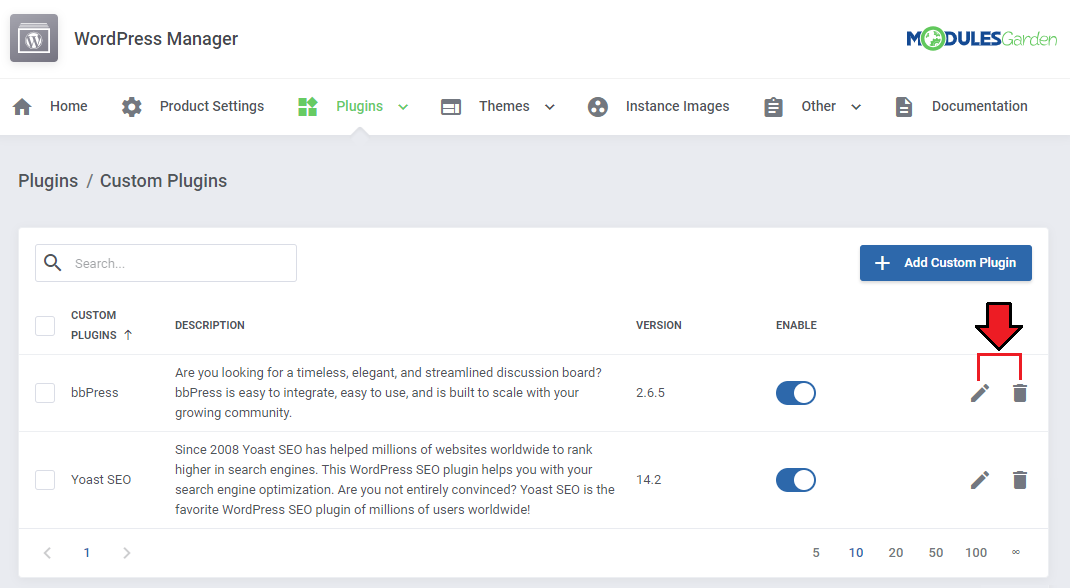Viewport: 1070px width, 588px height.
Task: Disable the bbPress enable toggle
Action: 796,393
